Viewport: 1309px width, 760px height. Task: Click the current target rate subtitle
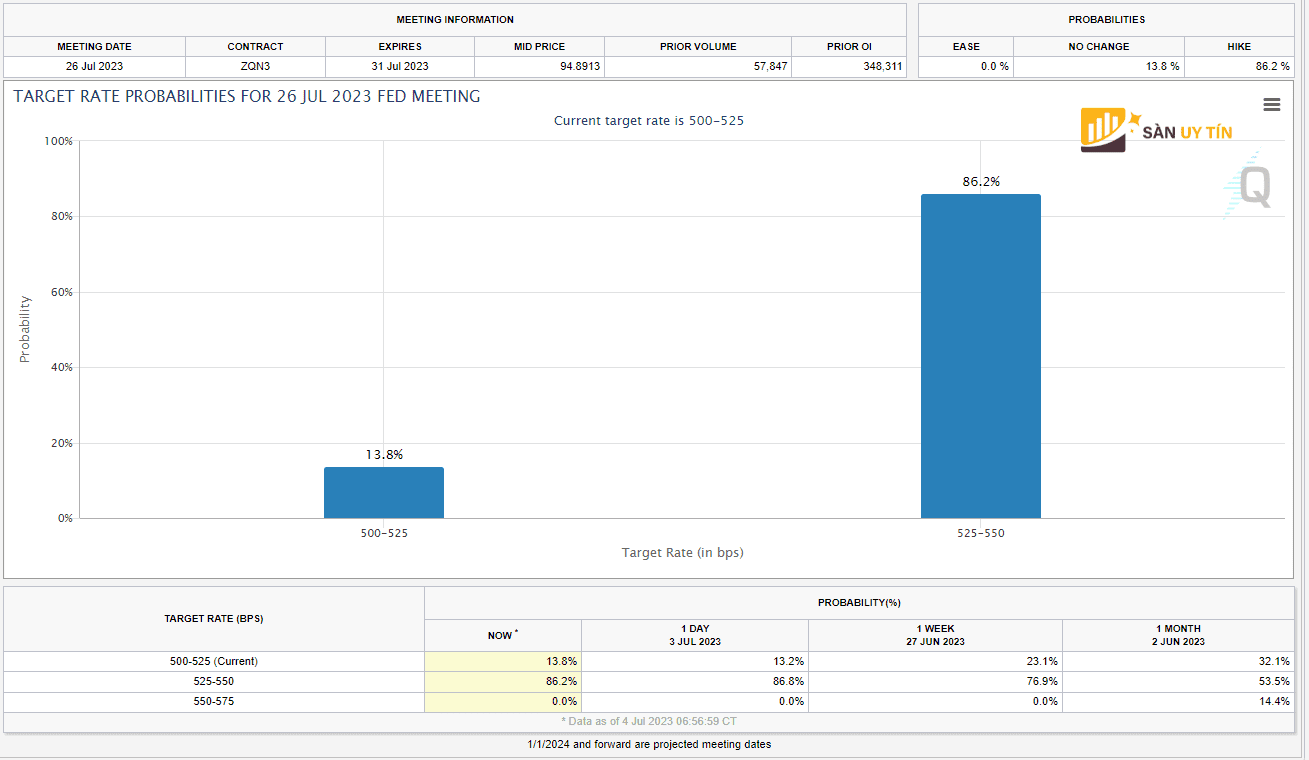coord(649,121)
